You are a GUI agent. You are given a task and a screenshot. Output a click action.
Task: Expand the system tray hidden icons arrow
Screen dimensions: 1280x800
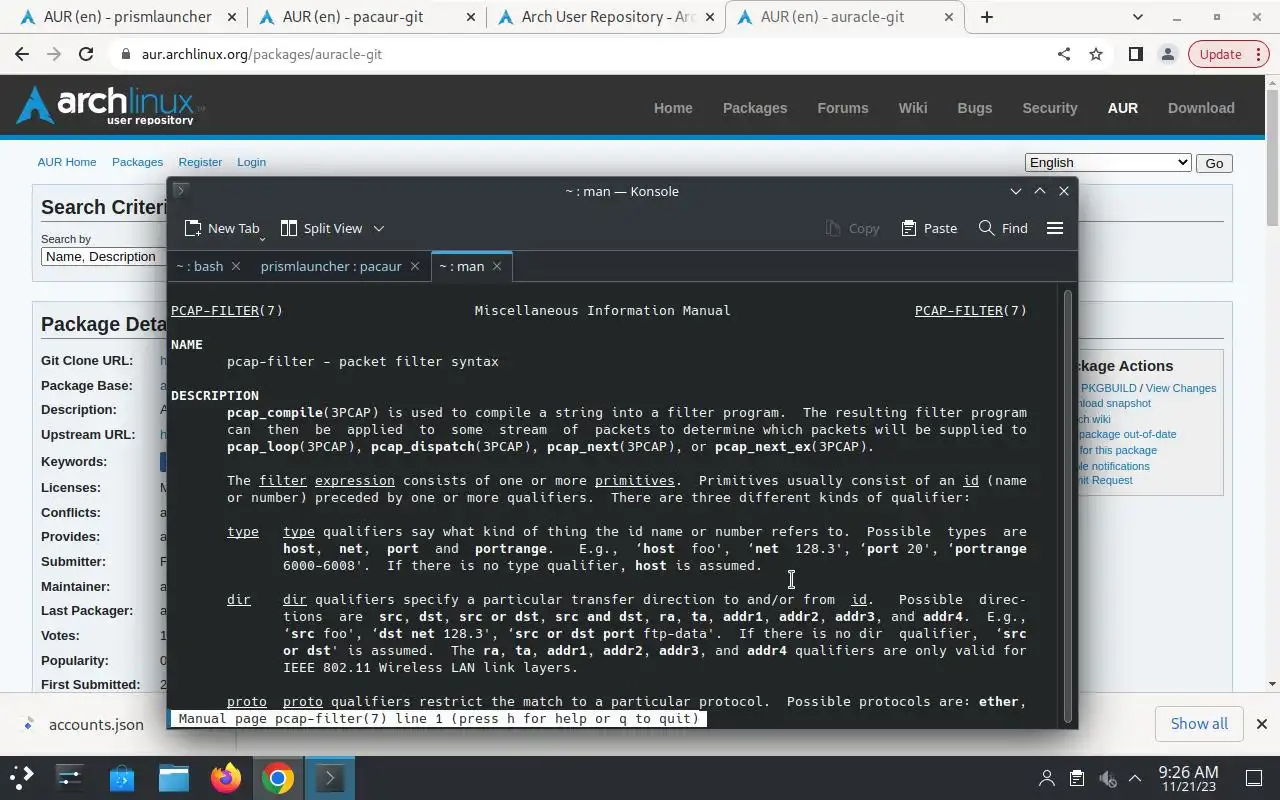1135,778
